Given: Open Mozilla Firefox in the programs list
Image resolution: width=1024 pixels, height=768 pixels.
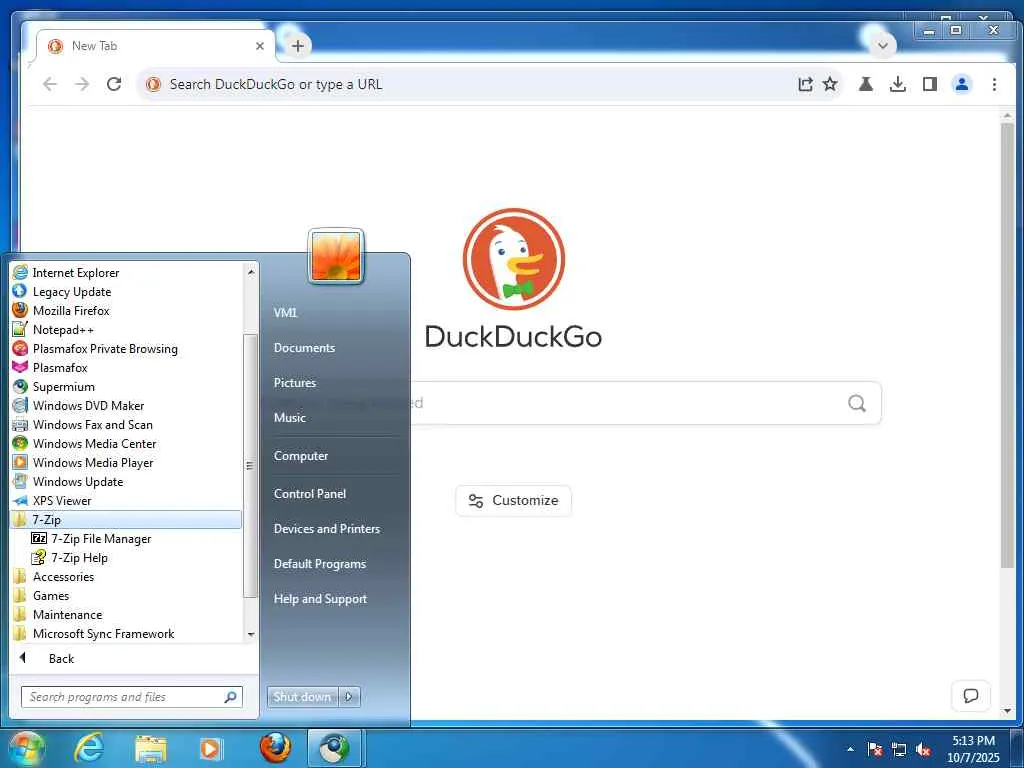Looking at the screenshot, I should [x=127, y=310].
